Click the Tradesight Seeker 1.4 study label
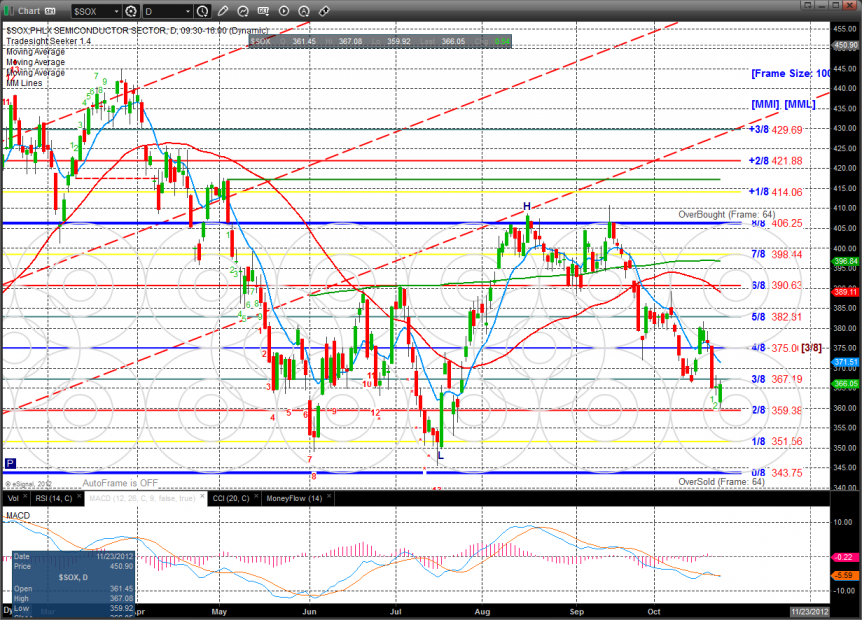 pyautogui.click(x=48, y=41)
